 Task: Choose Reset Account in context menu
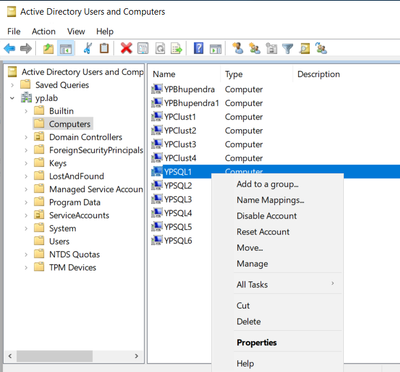click(277, 232)
